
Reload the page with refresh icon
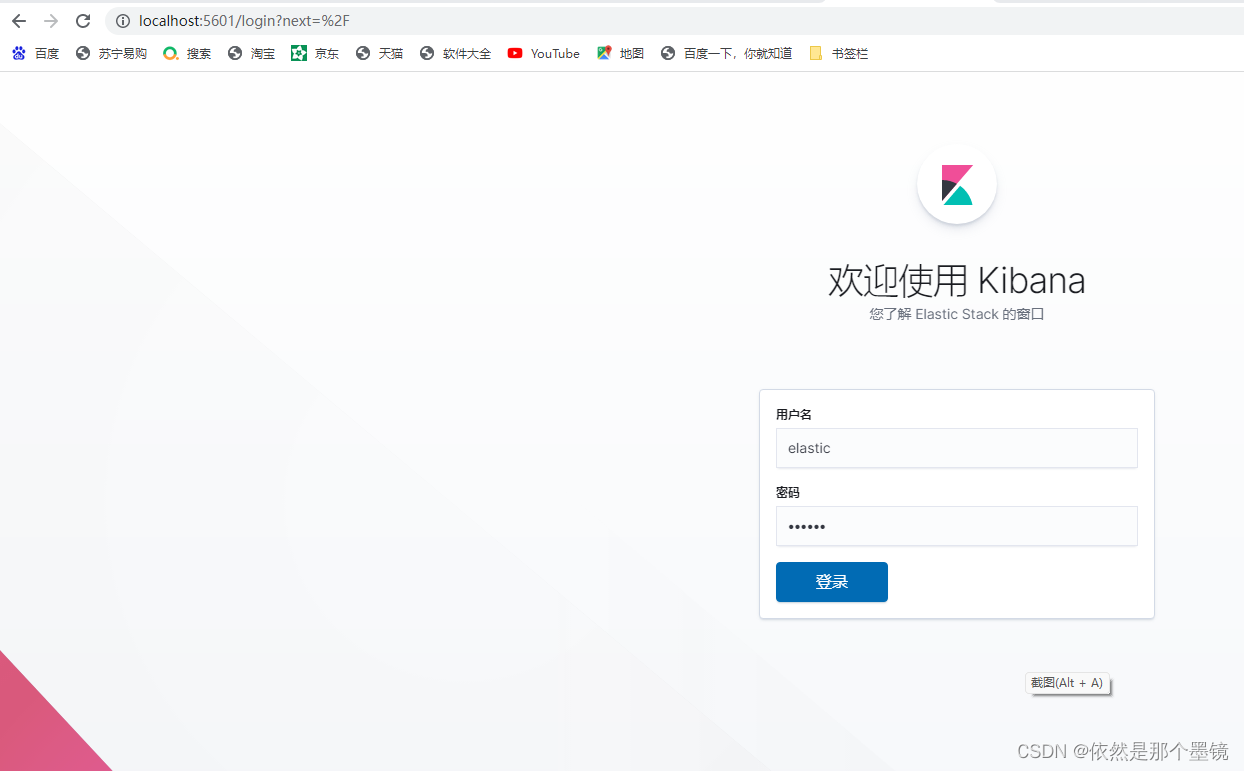click(x=83, y=21)
